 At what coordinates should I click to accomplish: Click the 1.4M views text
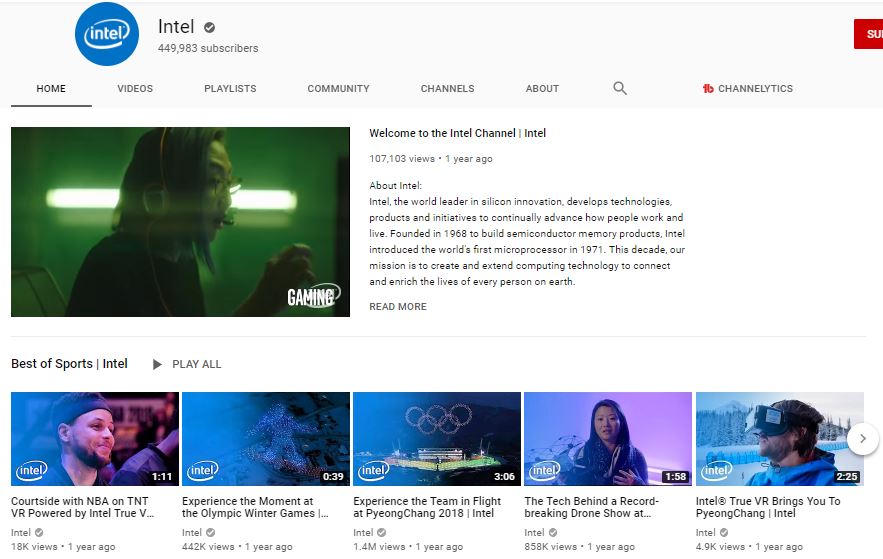coord(380,547)
